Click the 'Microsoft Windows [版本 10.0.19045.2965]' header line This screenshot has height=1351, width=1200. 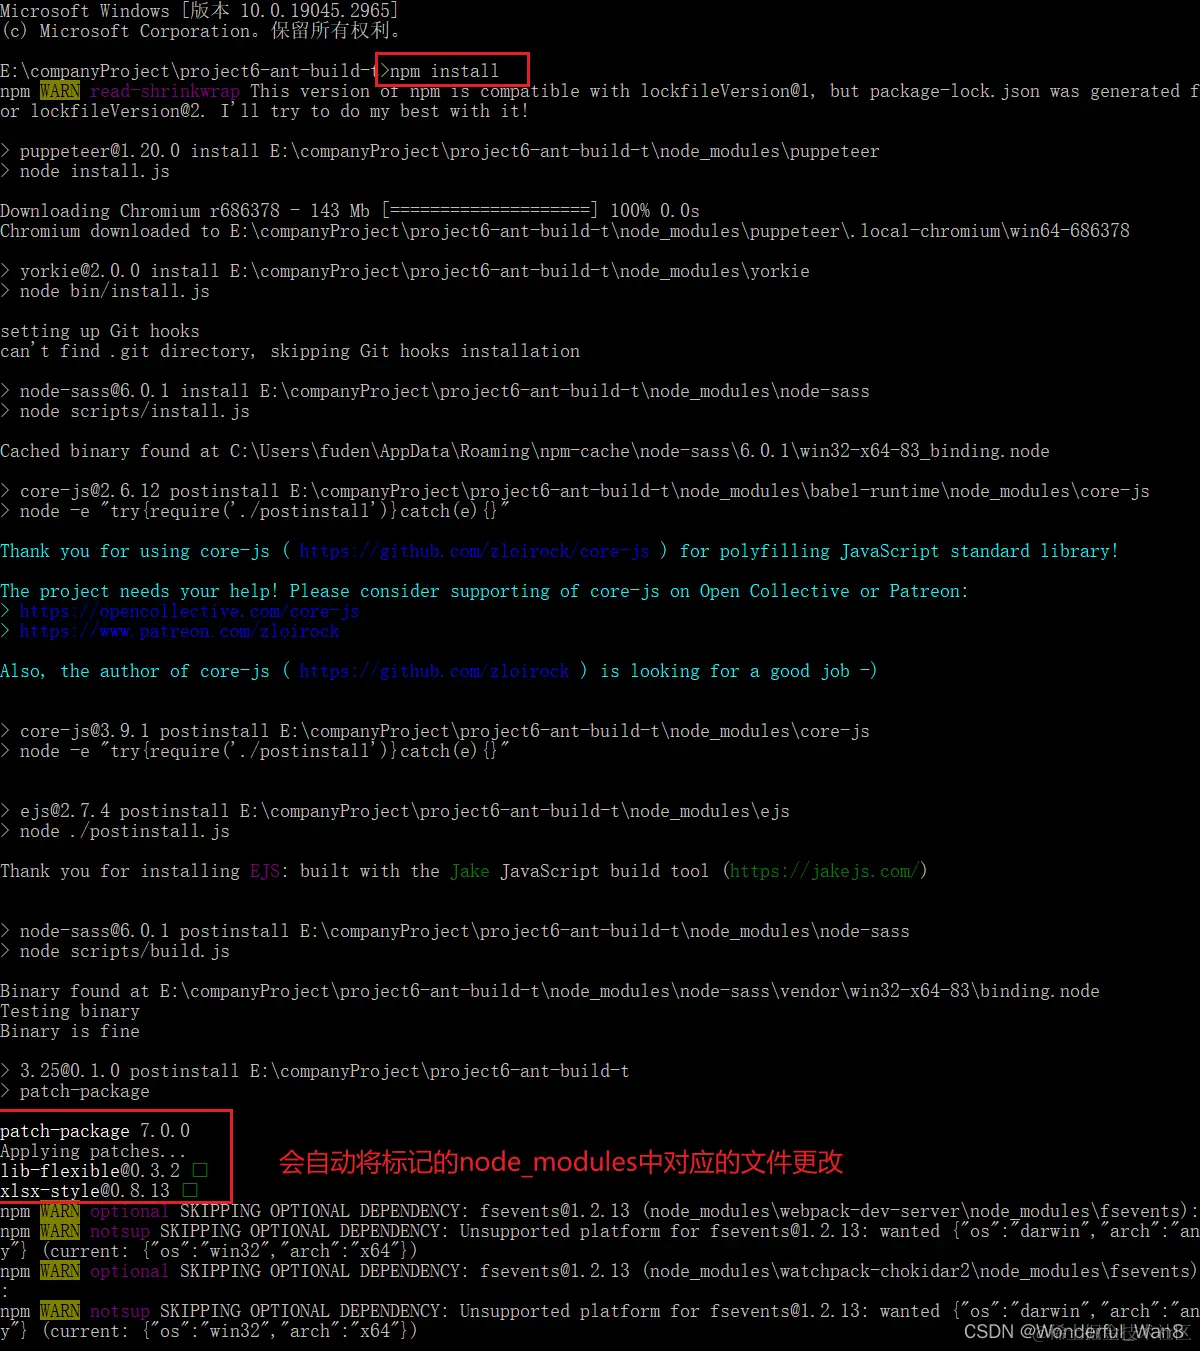point(199,11)
